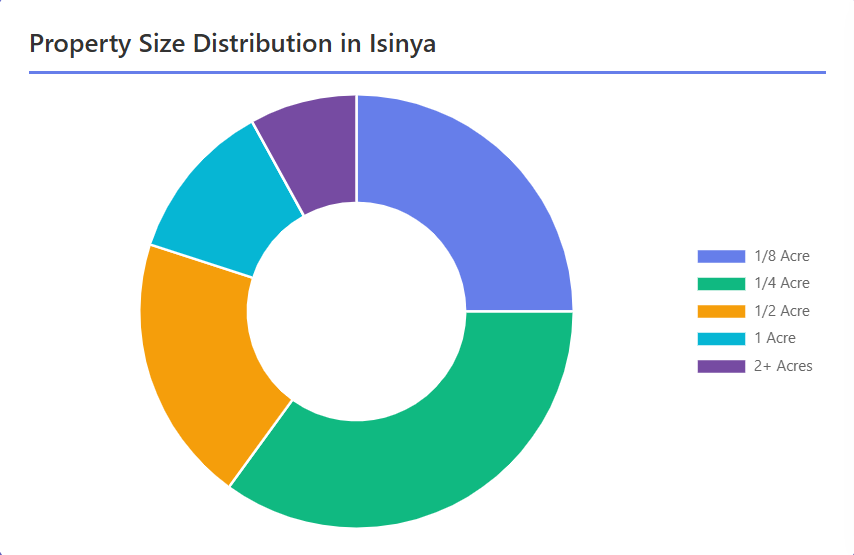Hide the "1/4 Acre" series via legend text

click(x=782, y=283)
